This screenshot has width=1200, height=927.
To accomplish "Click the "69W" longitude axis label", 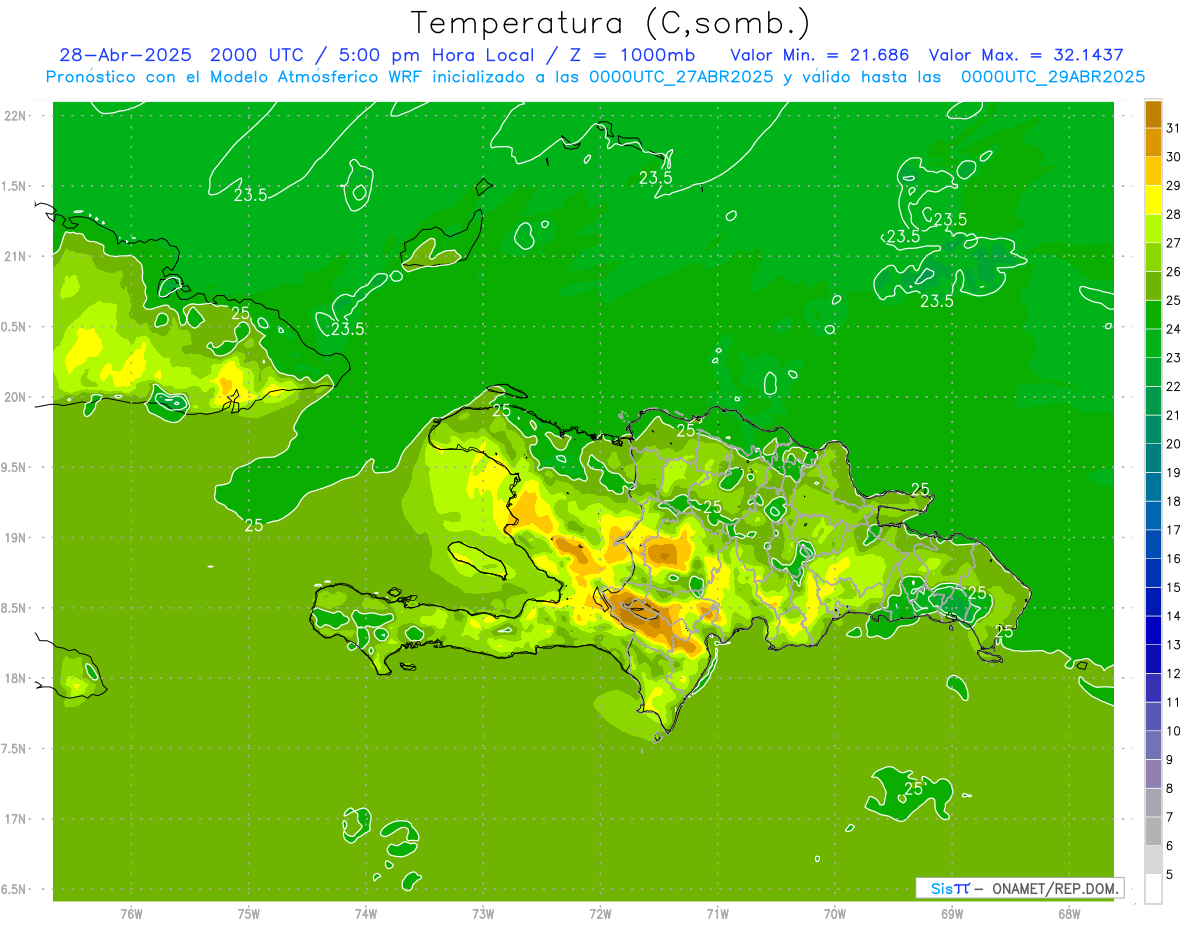I will [952, 913].
